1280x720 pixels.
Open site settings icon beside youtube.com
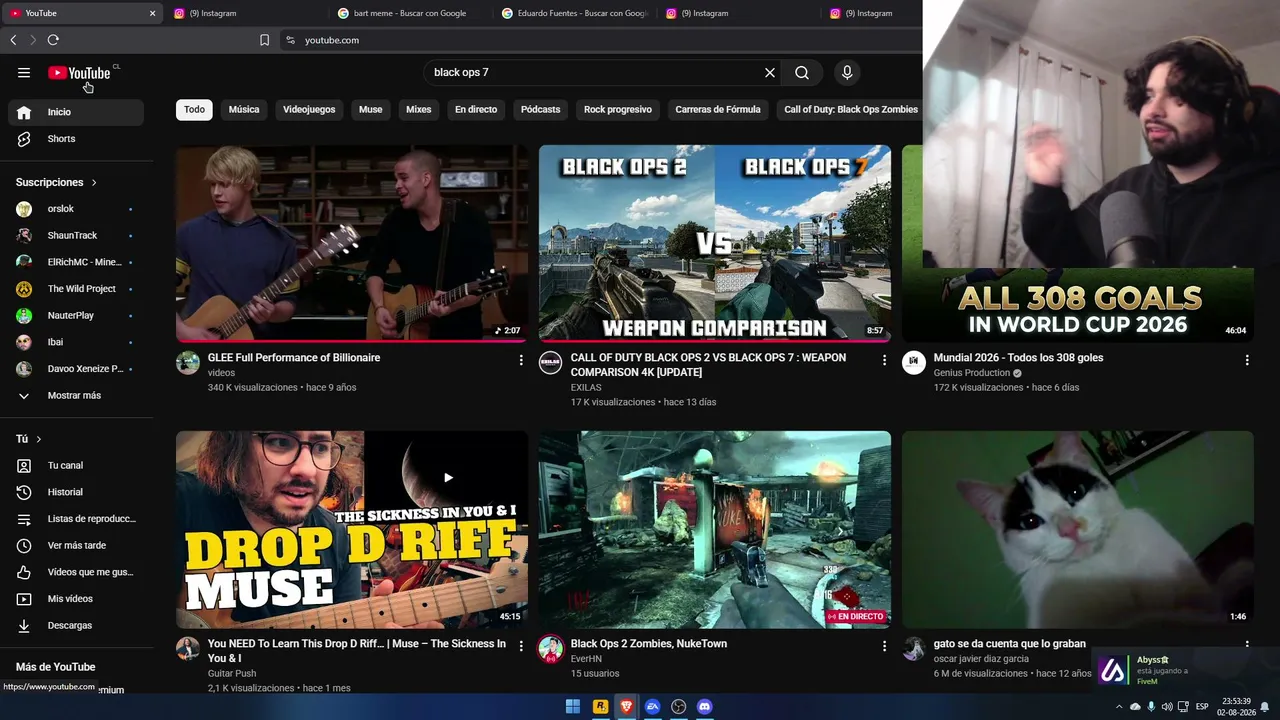(290, 40)
